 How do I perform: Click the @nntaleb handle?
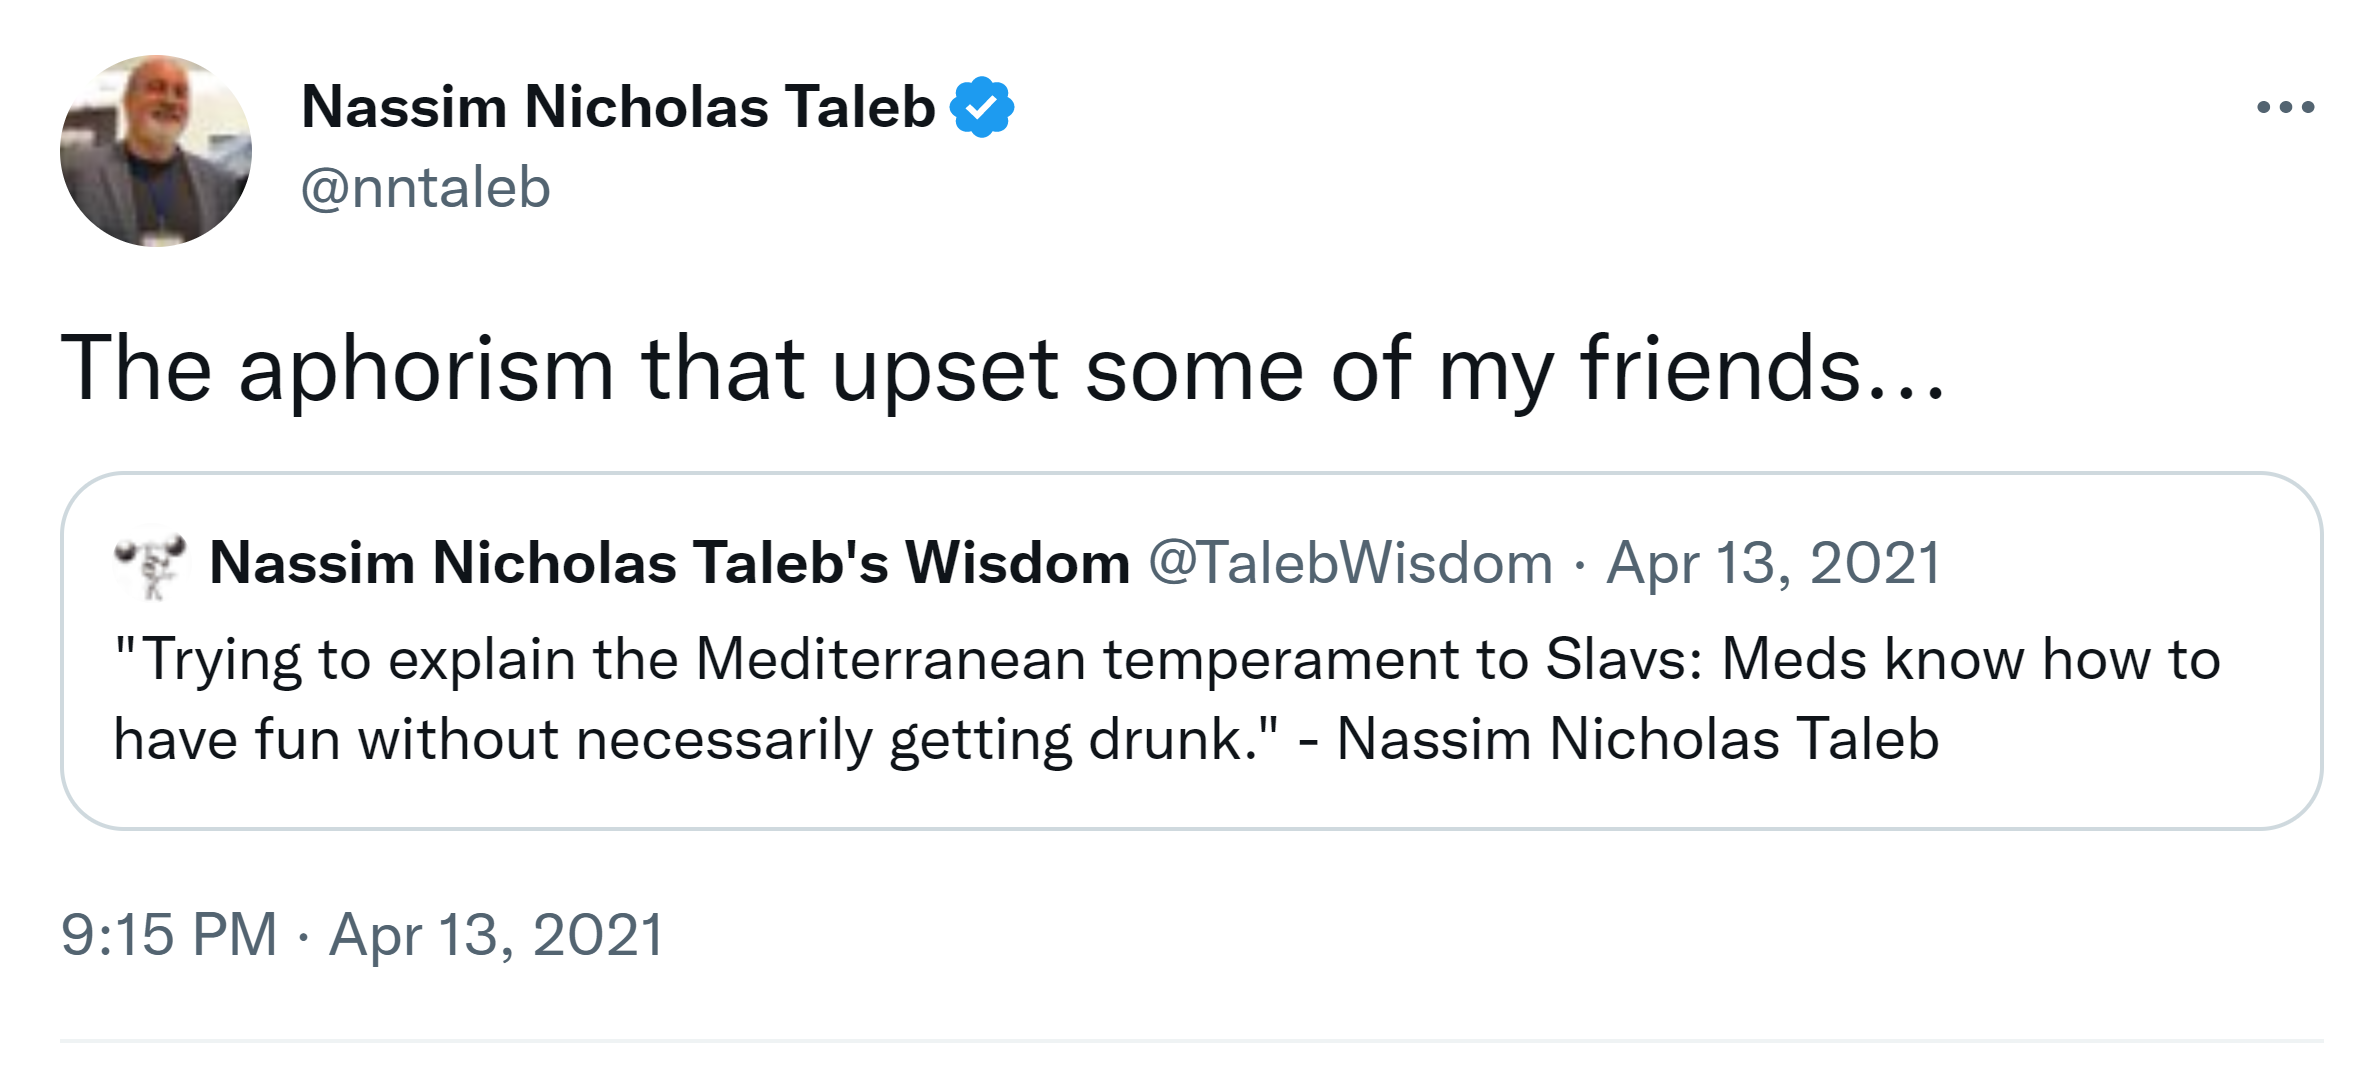click(x=425, y=188)
